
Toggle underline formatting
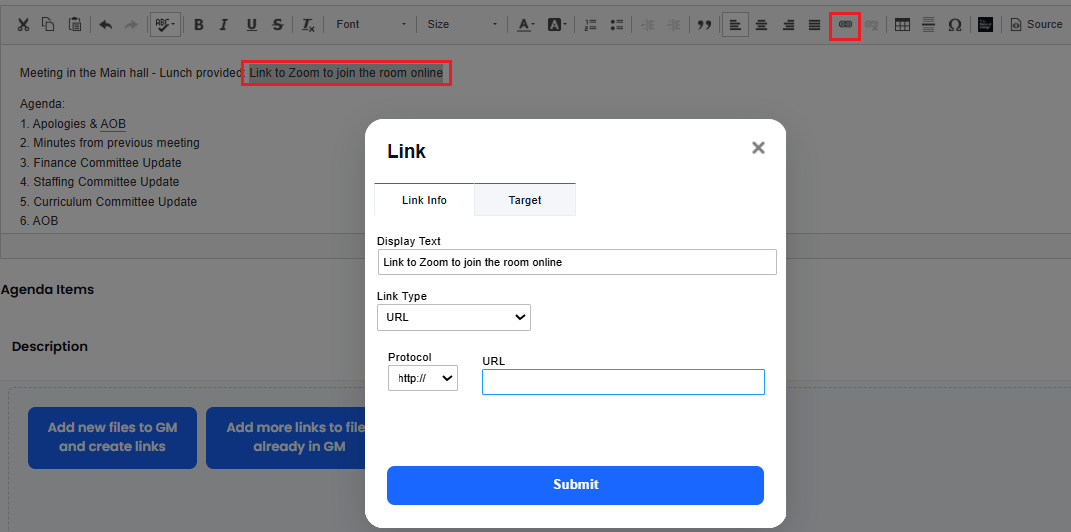coord(251,25)
